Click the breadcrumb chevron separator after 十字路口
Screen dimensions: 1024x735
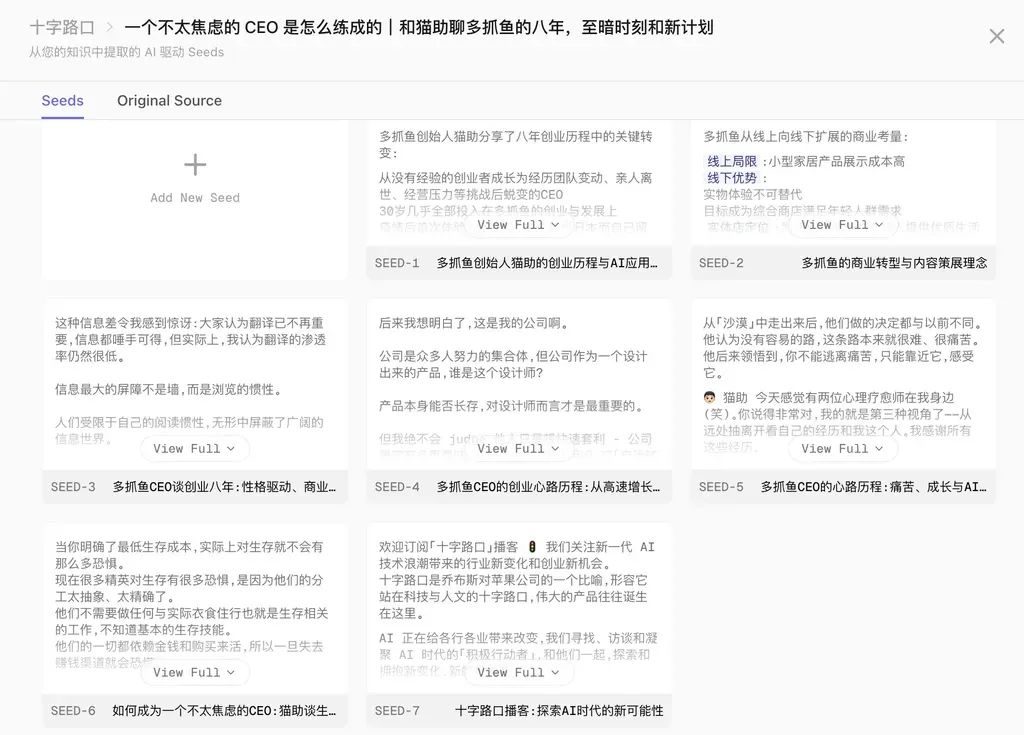click(110, 27)
